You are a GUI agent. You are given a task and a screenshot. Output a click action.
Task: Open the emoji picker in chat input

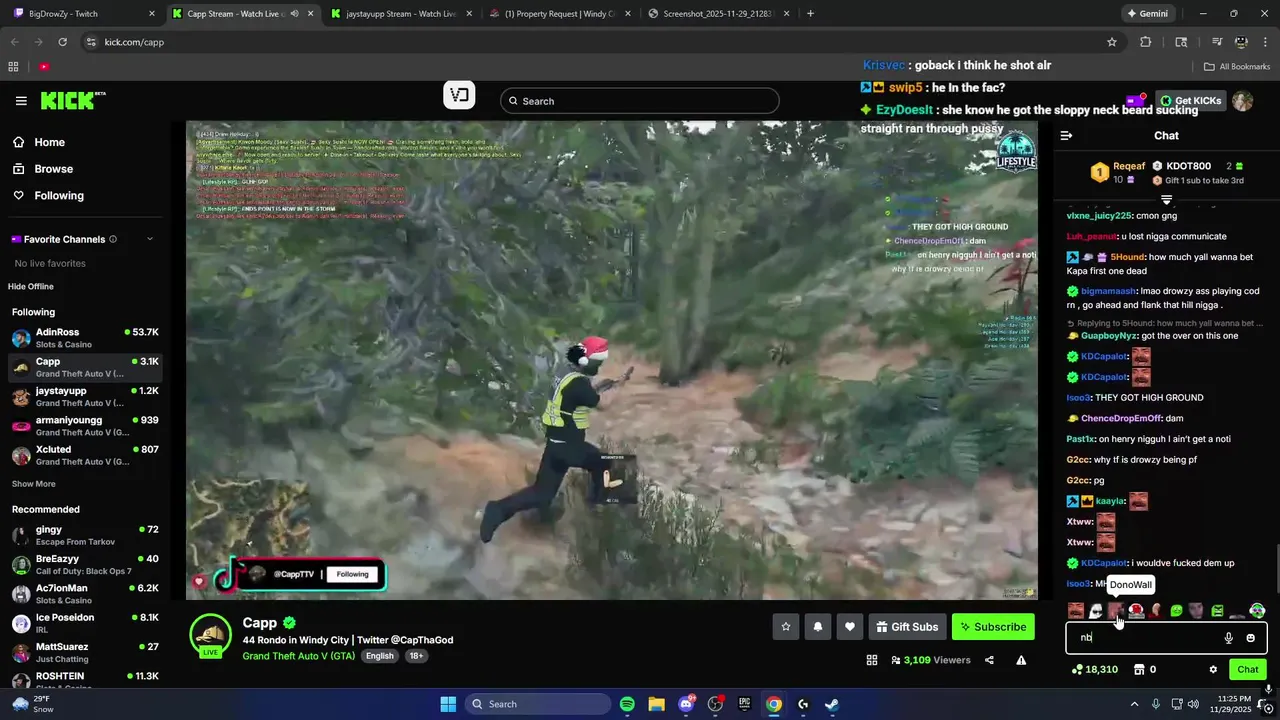pyautogui.click(x=1250, y=638)
